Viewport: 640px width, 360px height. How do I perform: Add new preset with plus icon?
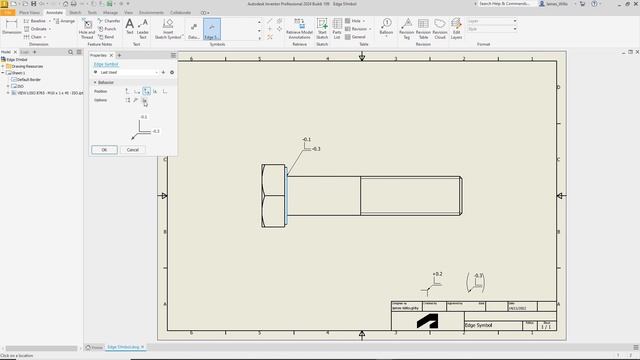pos(163,72)
